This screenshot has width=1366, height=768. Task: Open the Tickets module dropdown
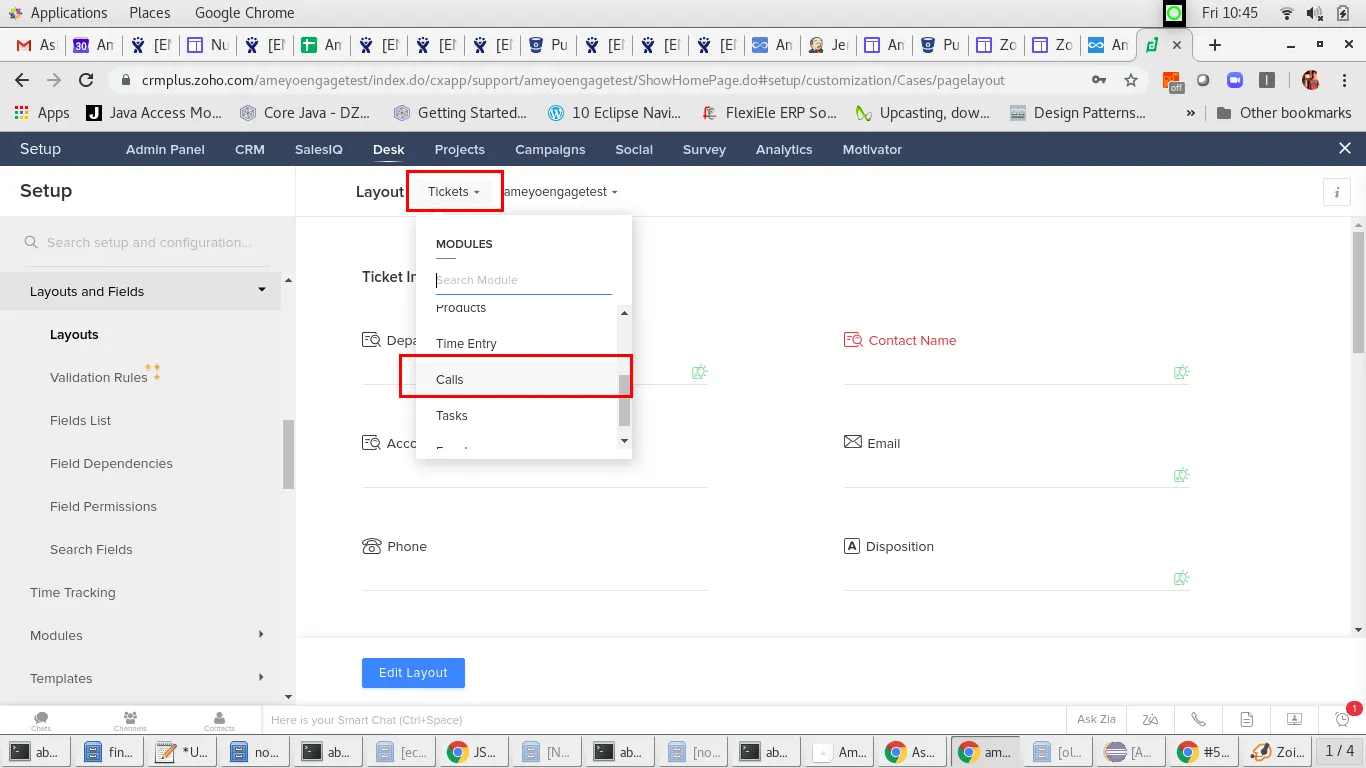click(x=454, y=191)
